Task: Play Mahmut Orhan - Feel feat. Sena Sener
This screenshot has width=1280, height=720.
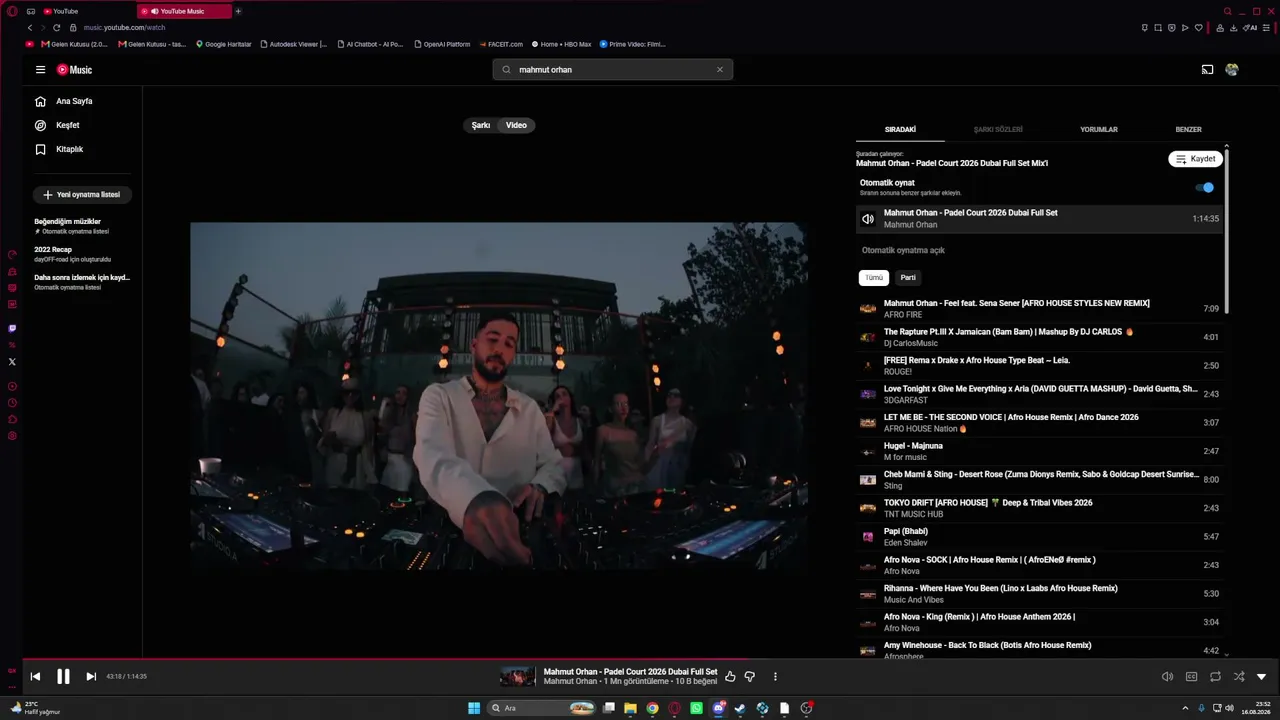Action: [1040, 309]
